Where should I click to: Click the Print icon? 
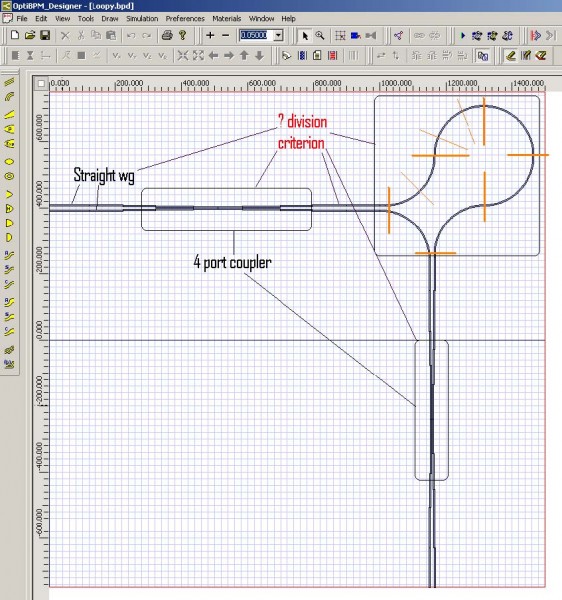point(167,36)
